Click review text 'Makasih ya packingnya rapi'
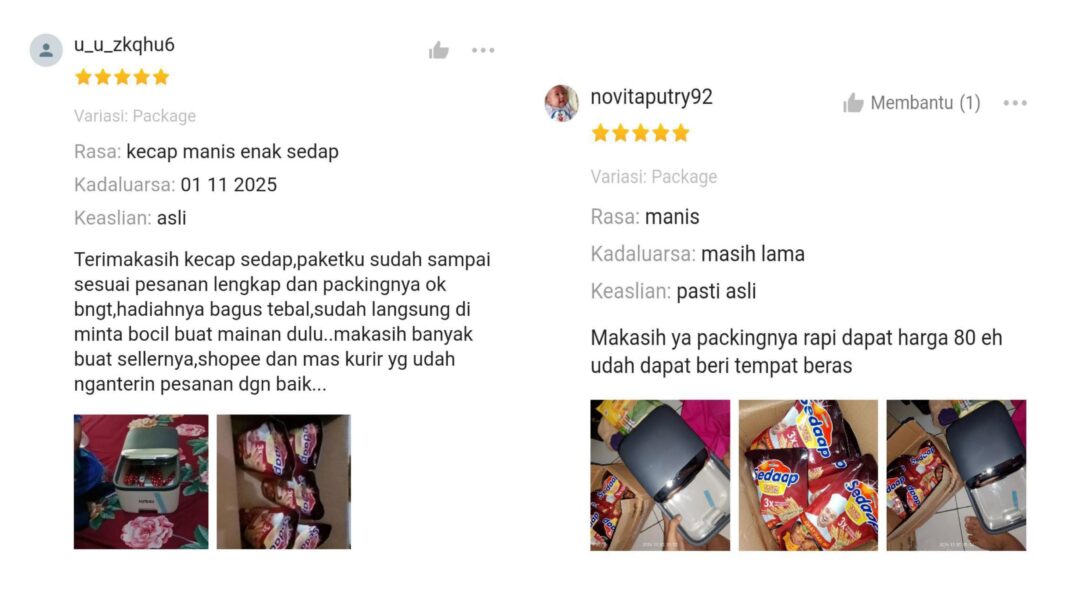 click(796, 352)
